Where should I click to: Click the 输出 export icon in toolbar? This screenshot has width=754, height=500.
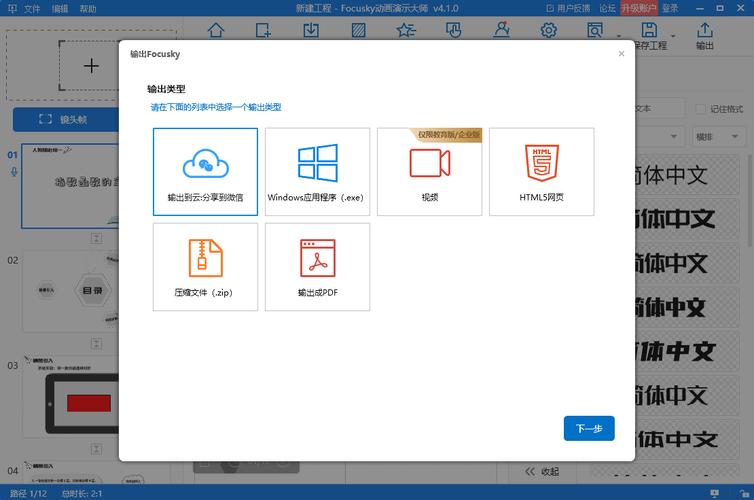[x=705, y=36]
